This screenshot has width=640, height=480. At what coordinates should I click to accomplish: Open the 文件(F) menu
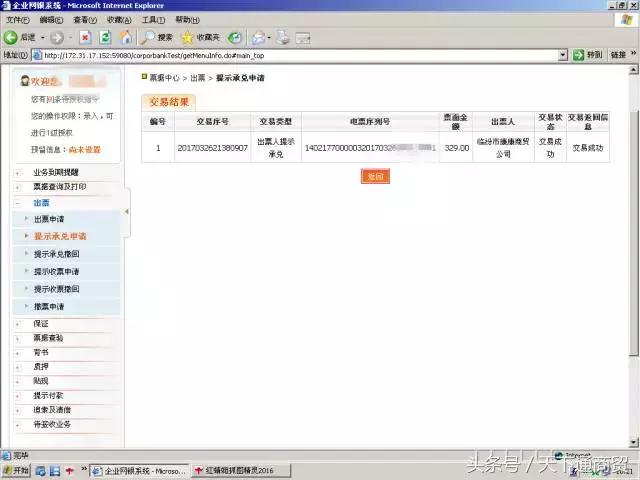pos(18,20)
